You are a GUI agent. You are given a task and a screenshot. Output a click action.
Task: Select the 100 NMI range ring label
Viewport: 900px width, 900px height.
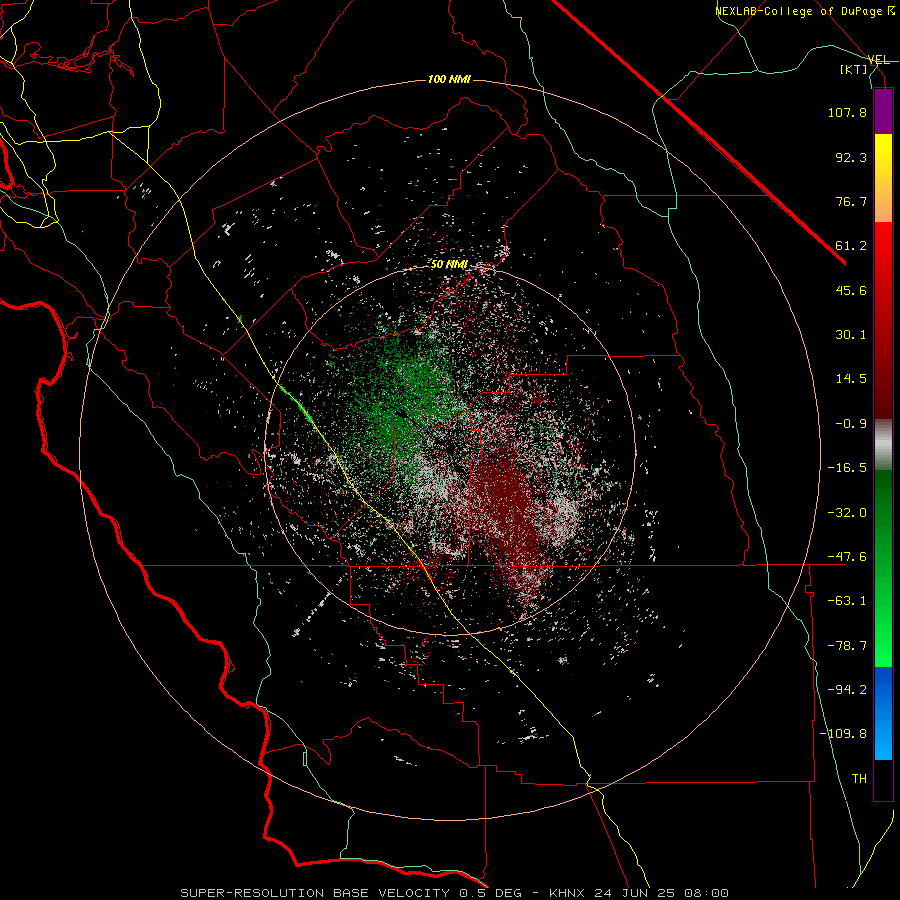pyautogui.click(x=449, y=79)
